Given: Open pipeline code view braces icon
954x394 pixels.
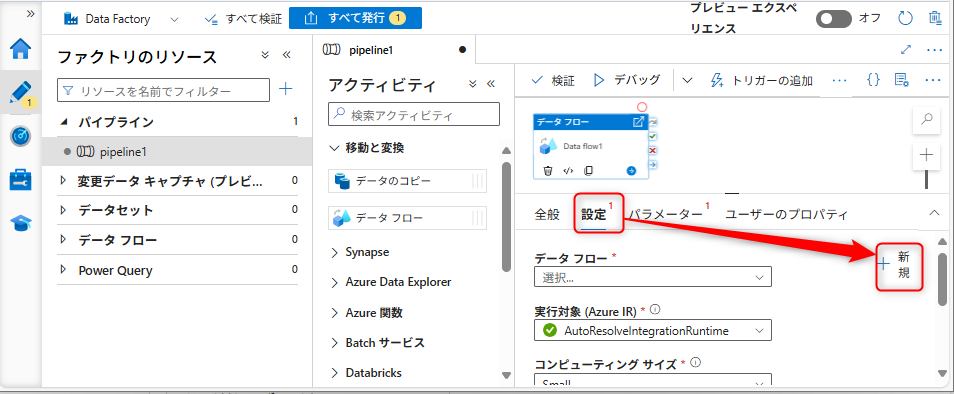Looking at the screenshot, I should tap(873, 80).
